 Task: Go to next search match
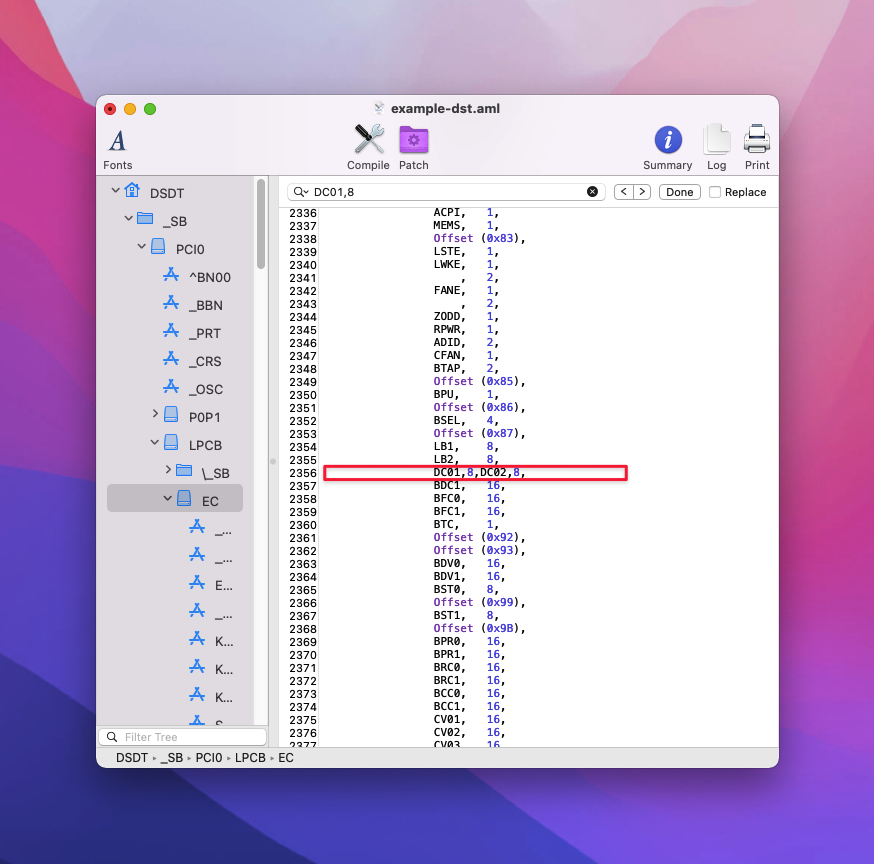[642, 192]
